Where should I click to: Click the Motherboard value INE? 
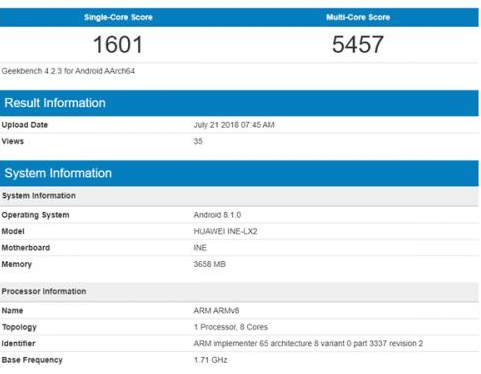pyautogui.click(x=200, y=248)
